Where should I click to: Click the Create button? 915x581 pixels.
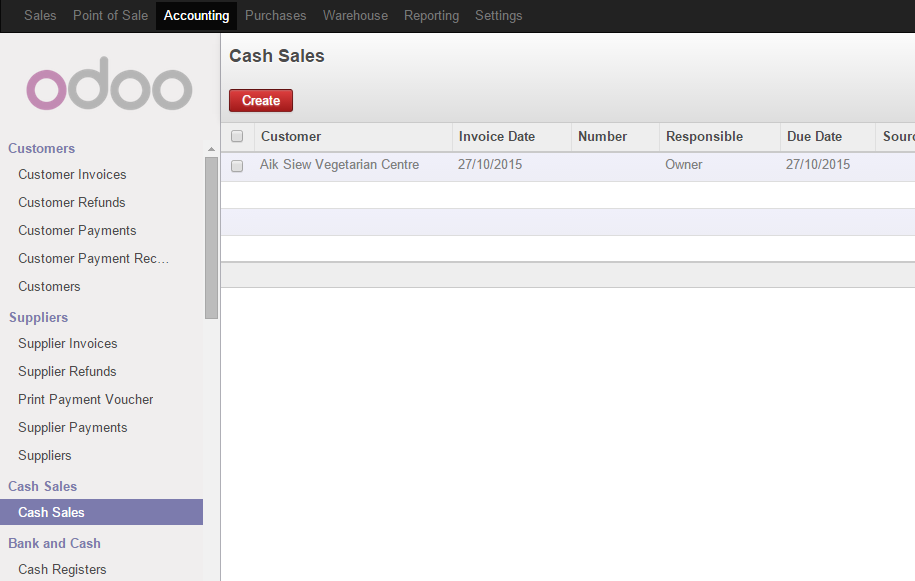point(260,100)
